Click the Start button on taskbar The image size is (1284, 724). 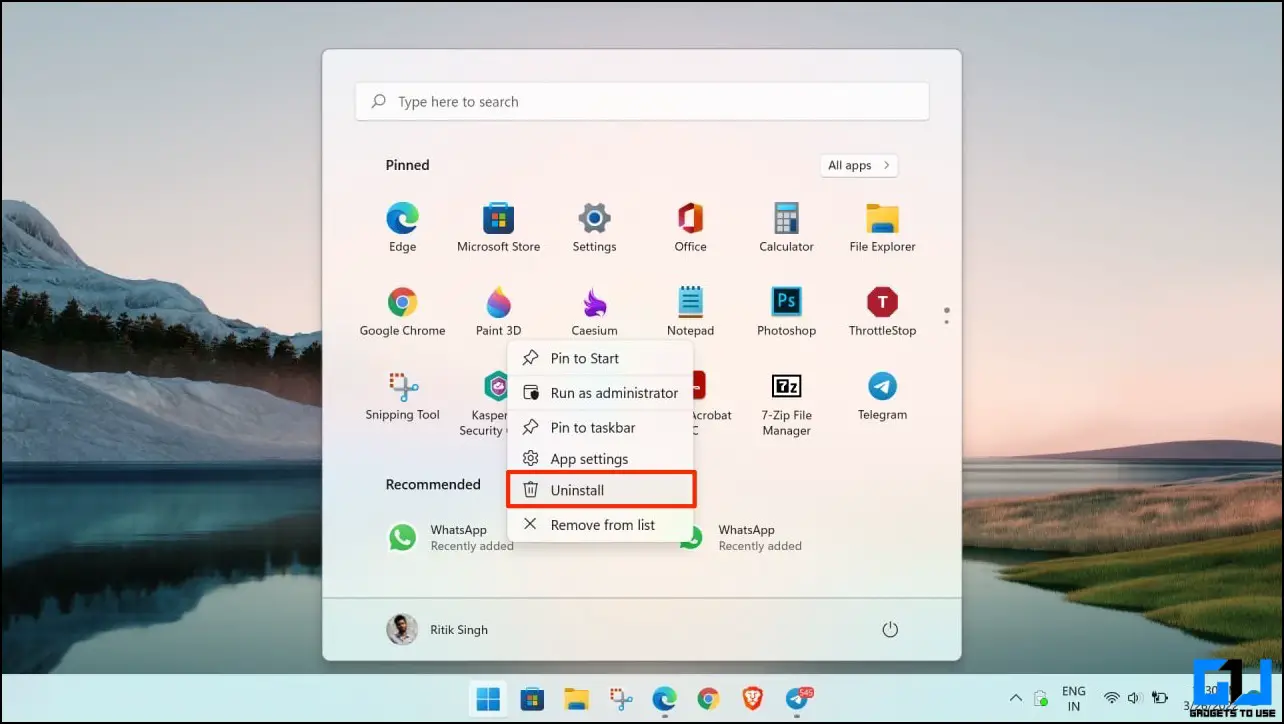click(488, 699)
